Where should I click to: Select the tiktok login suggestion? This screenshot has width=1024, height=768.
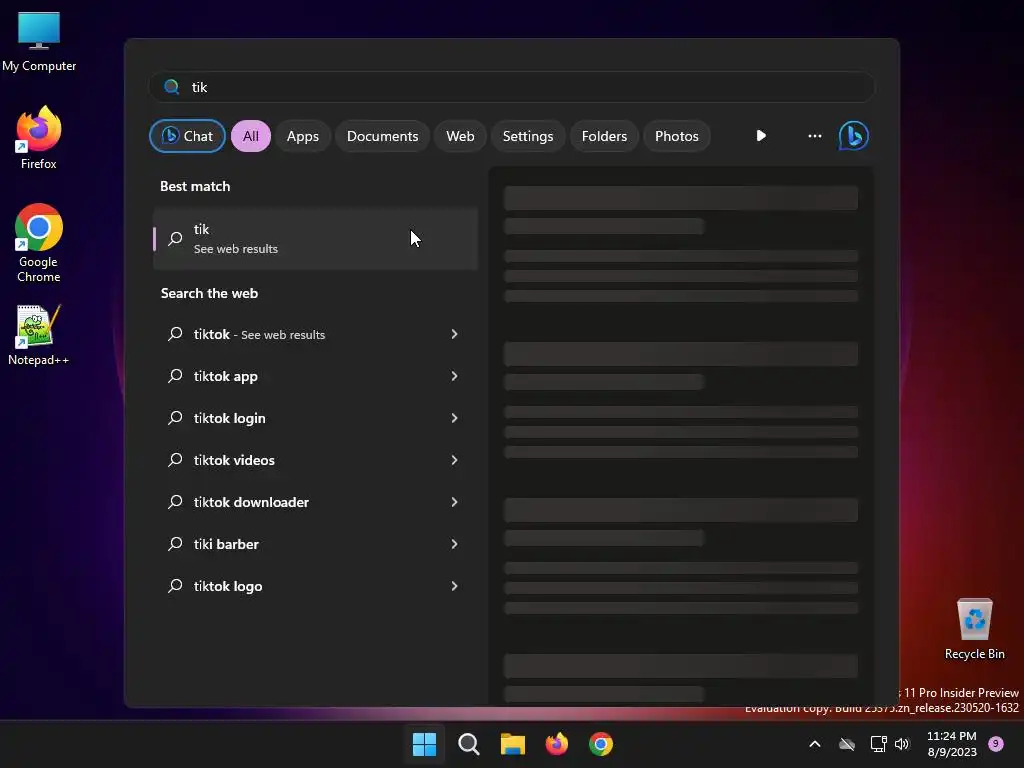click(315, 418)
